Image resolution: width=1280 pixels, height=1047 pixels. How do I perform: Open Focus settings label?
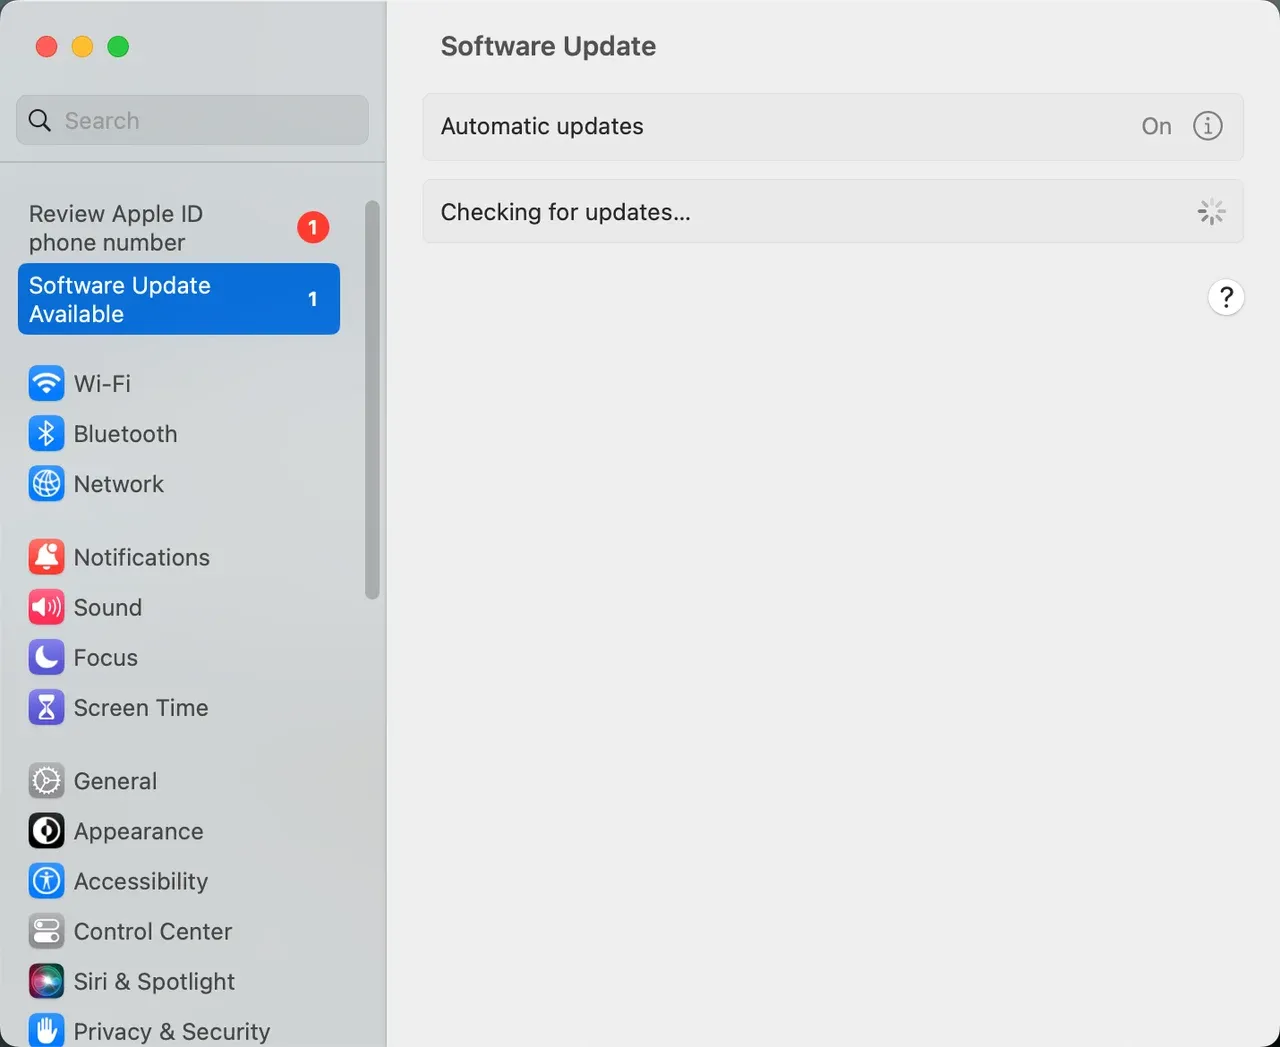click(x=105, y=657)
